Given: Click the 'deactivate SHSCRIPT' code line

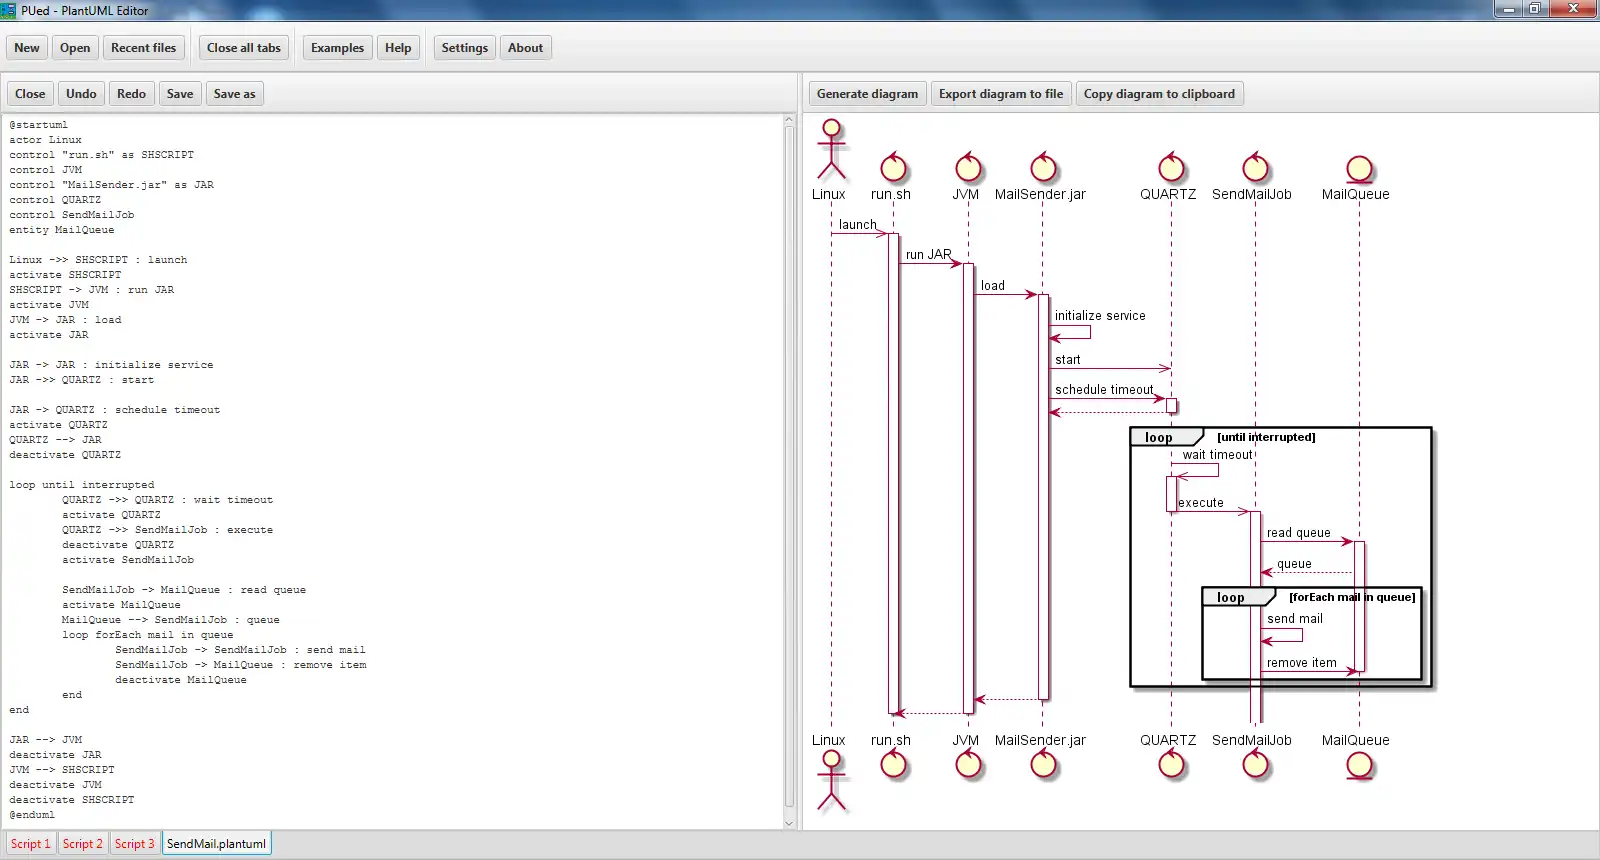Looking at the screenshot, I should coord(72,800).
